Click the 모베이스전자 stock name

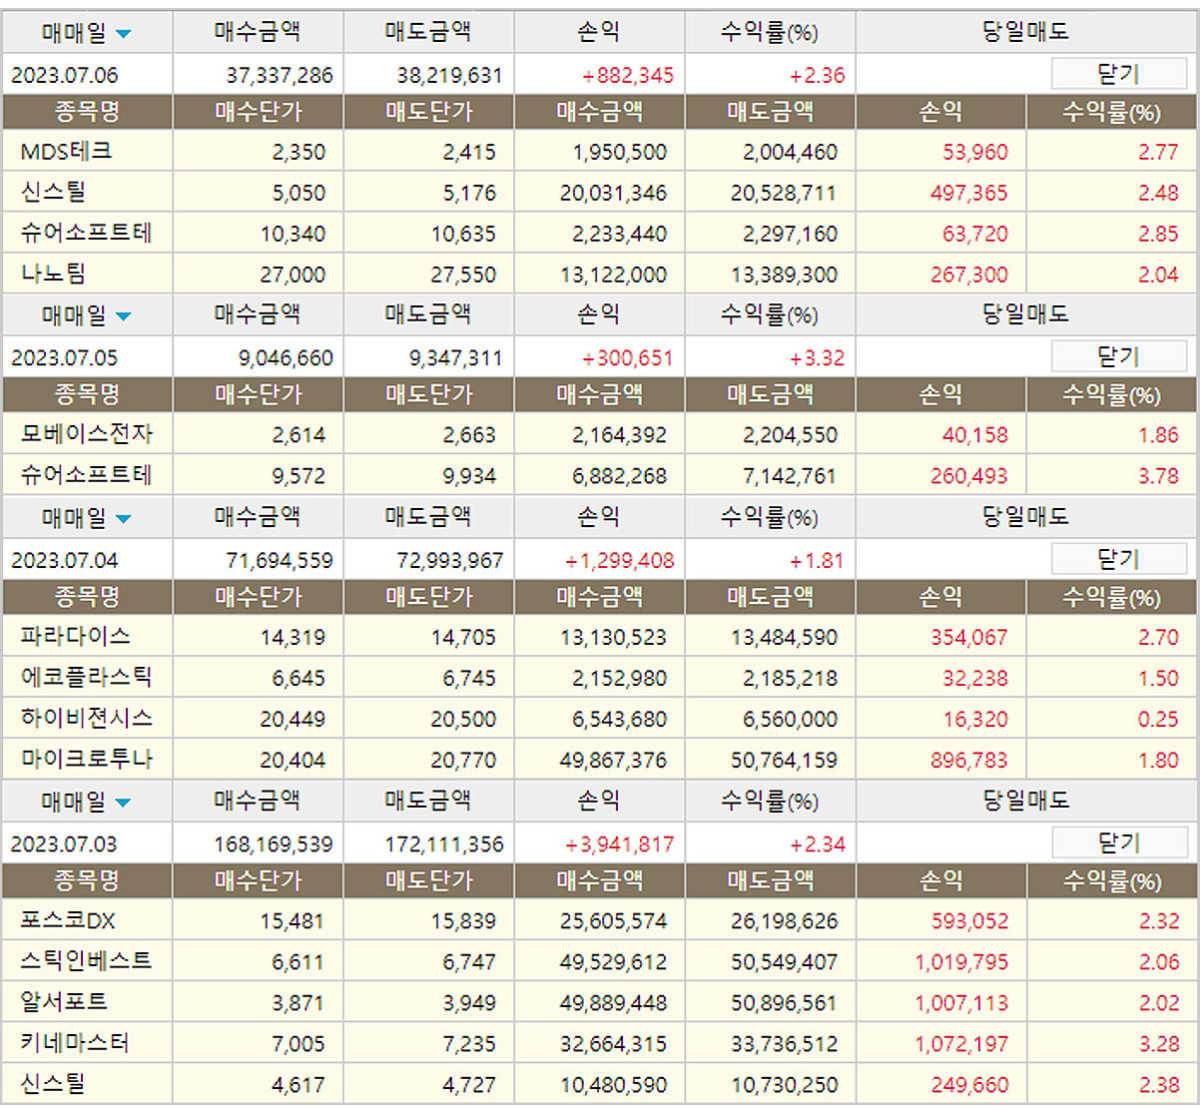pyautogui.click(x=86, y=435)
